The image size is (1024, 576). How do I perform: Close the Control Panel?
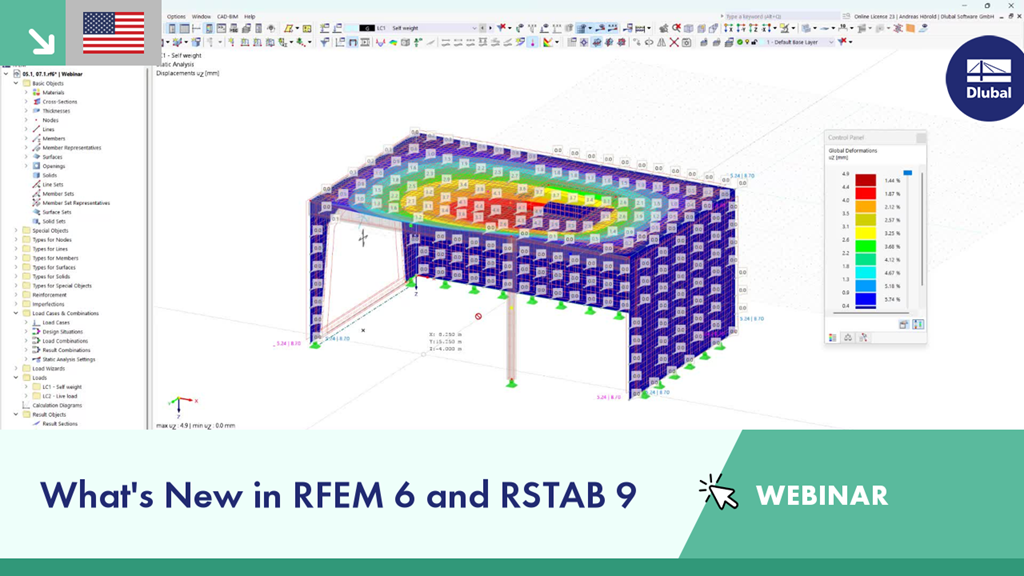(921, 137)
